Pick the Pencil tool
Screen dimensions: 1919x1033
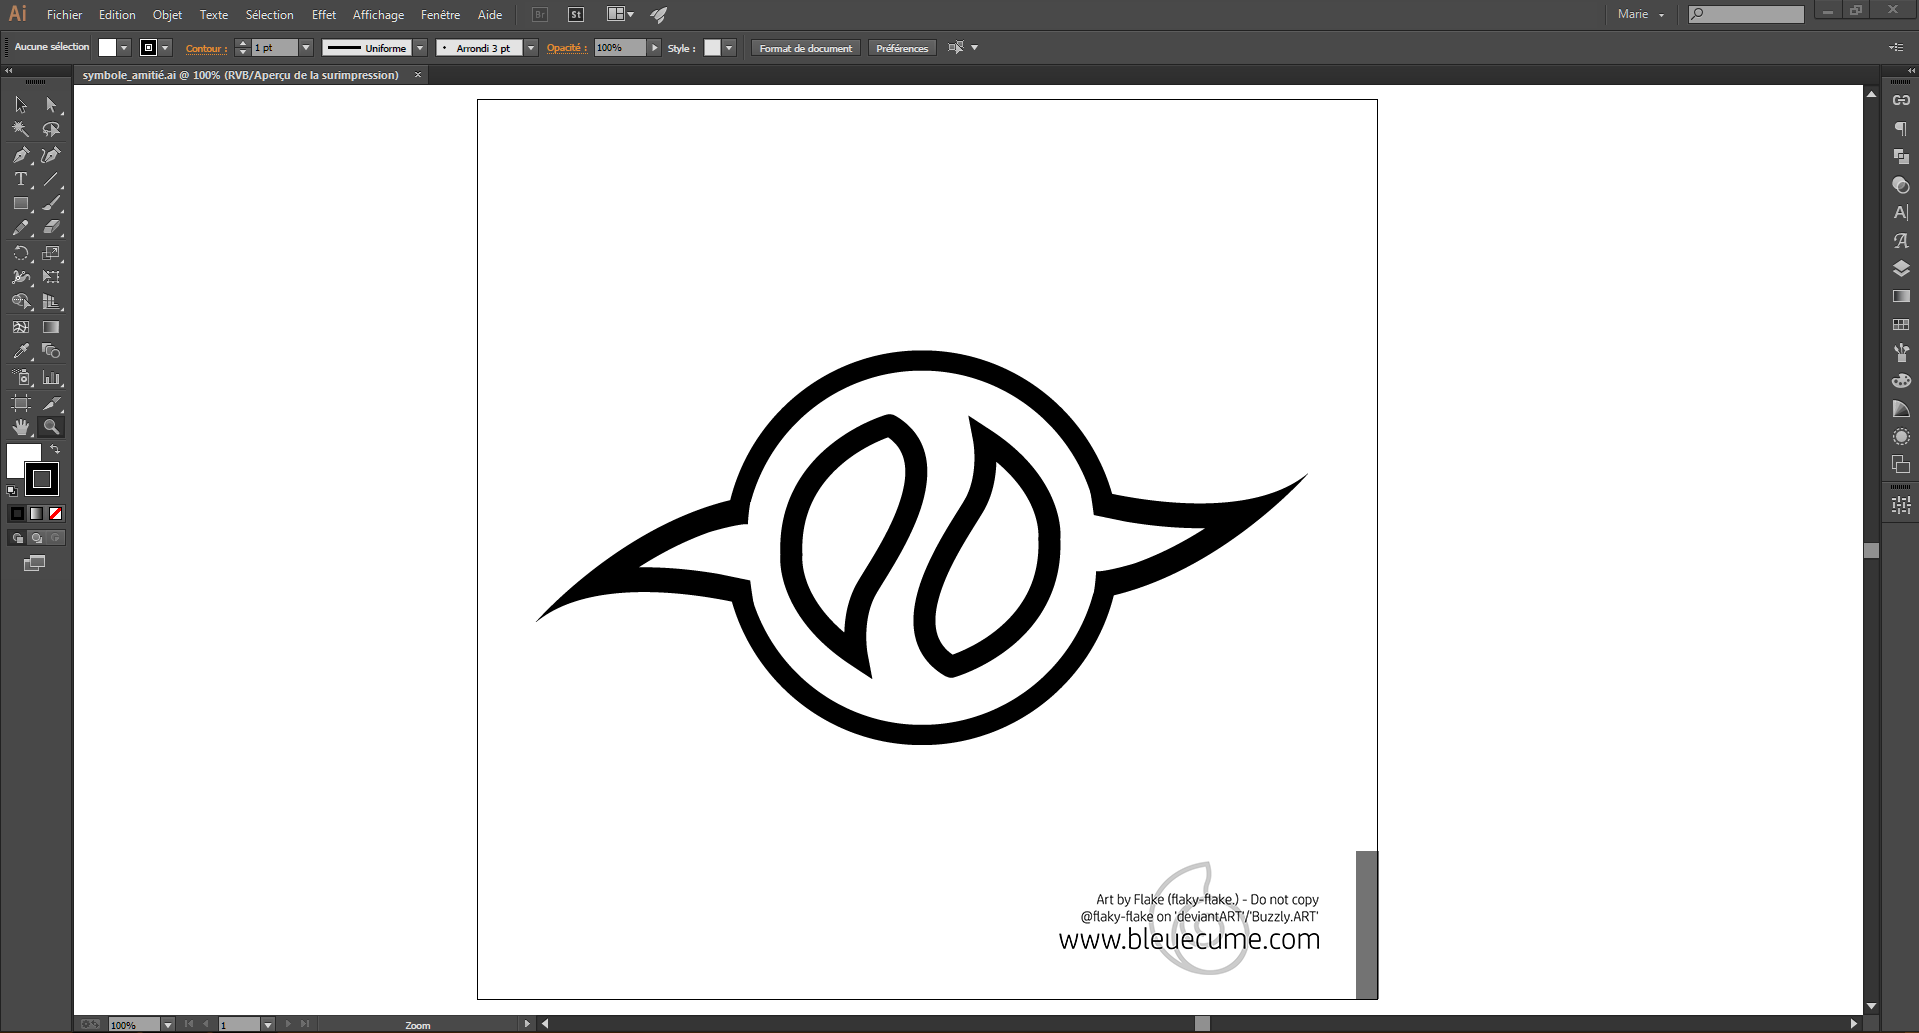click(x=21, y=228)
